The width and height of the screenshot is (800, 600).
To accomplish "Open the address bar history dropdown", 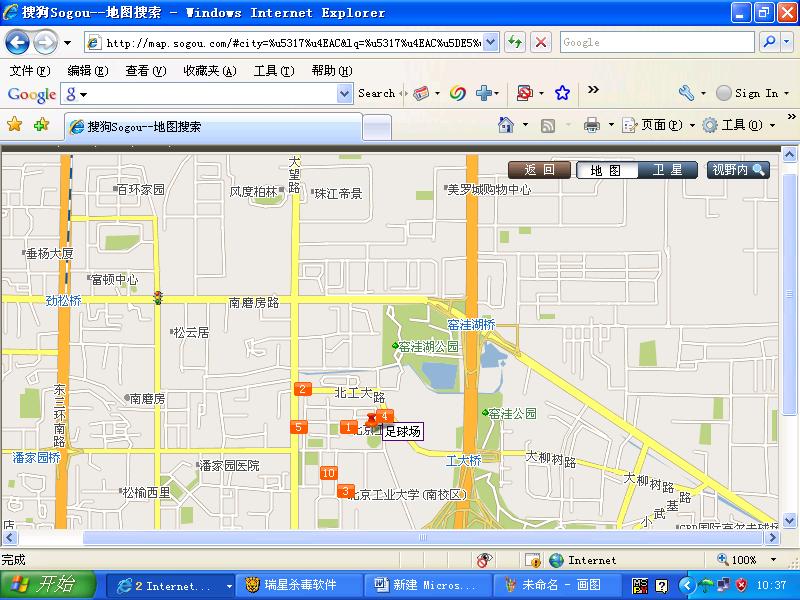I will pos(490,42).
